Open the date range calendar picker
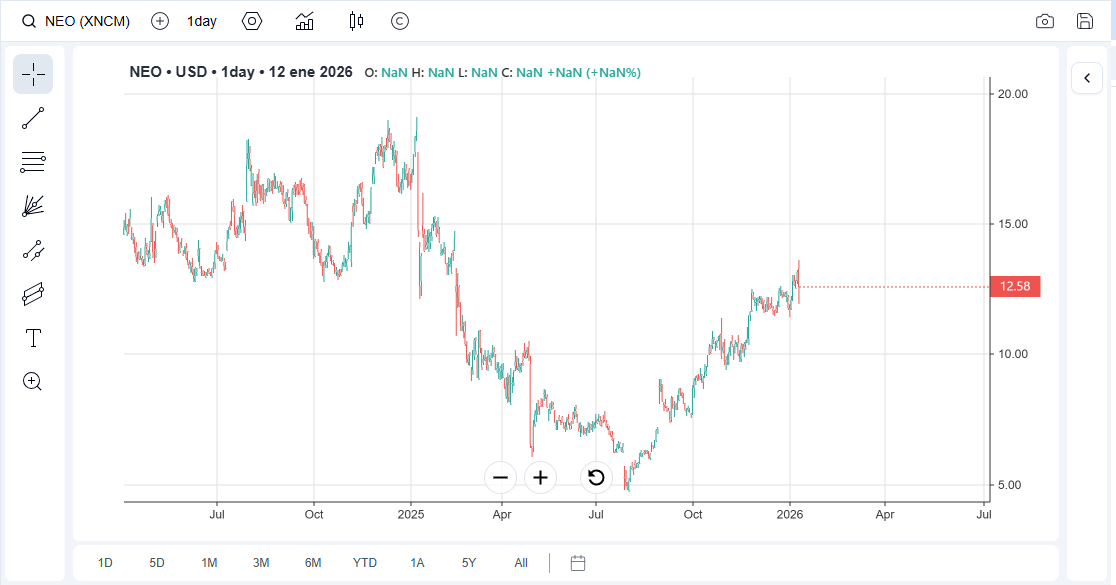Viewport: 1116px width, 585px height. pyautogui.click(x=577, y=563)
